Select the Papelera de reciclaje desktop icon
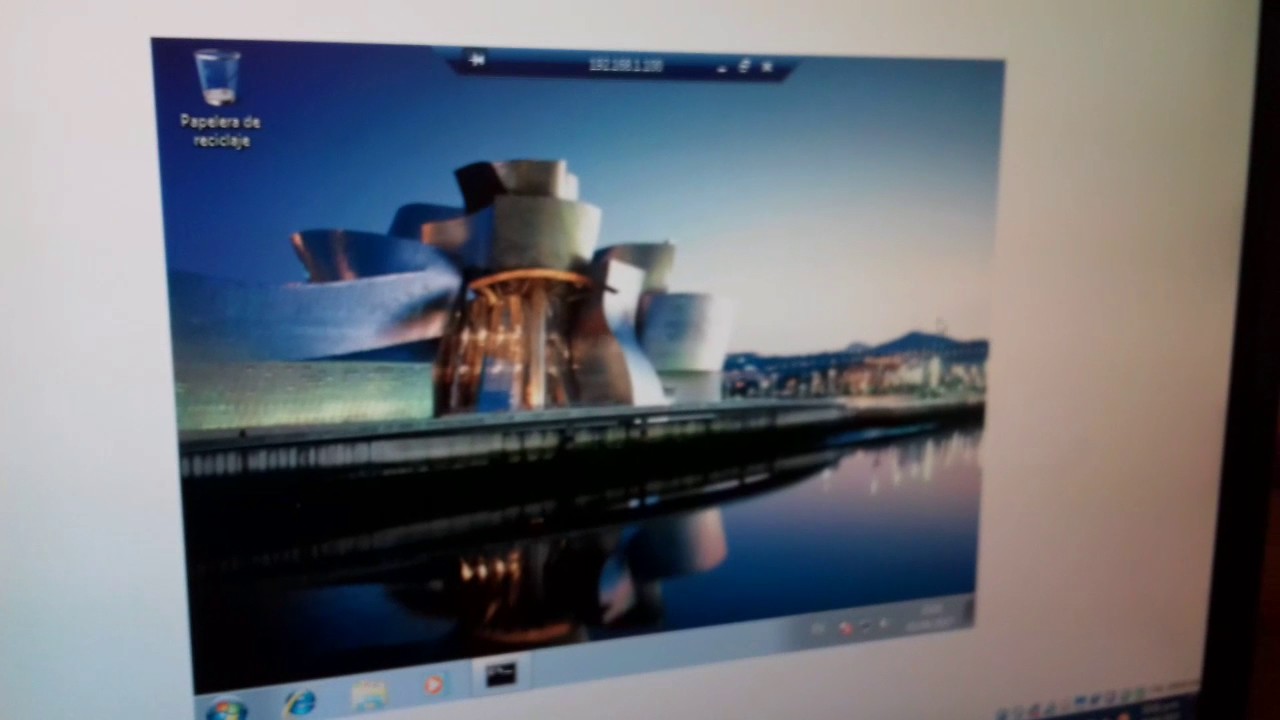The height and width of the screenshot is (720, 1280). 219,98
